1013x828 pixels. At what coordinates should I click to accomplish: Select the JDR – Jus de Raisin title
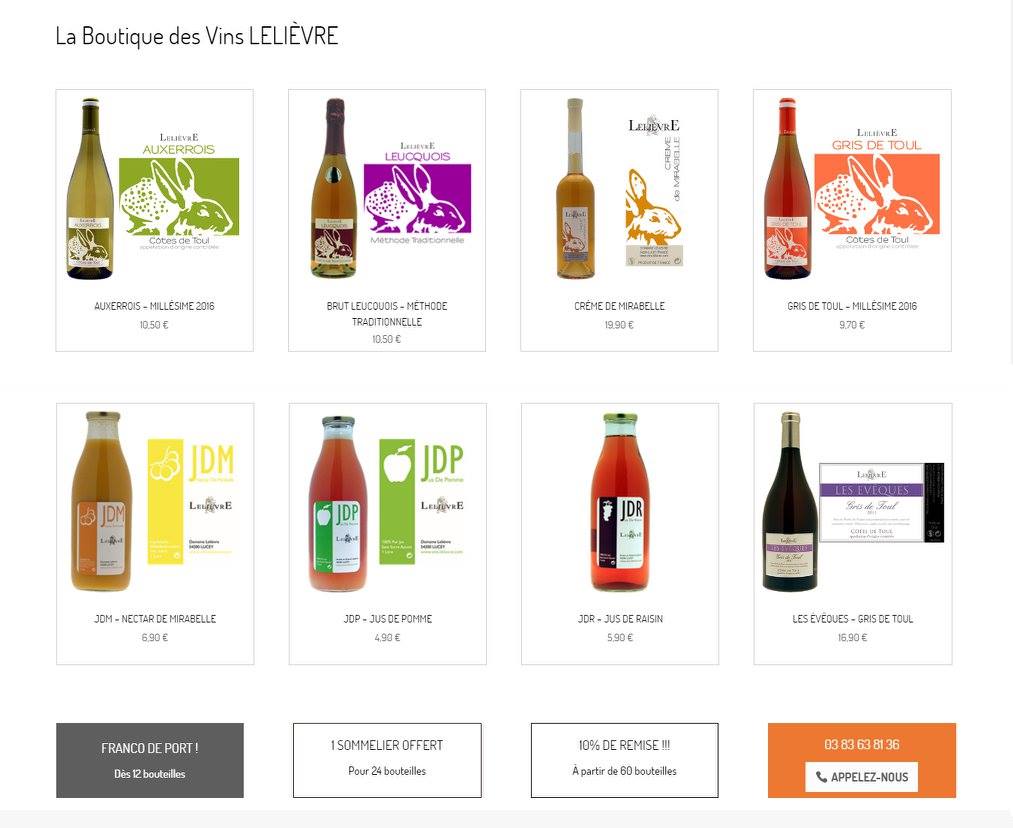[x=620, y=619]
